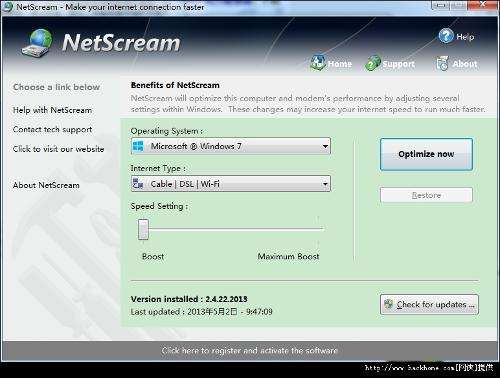
Task: Open Contact tech support link
Action: (52, 129)
